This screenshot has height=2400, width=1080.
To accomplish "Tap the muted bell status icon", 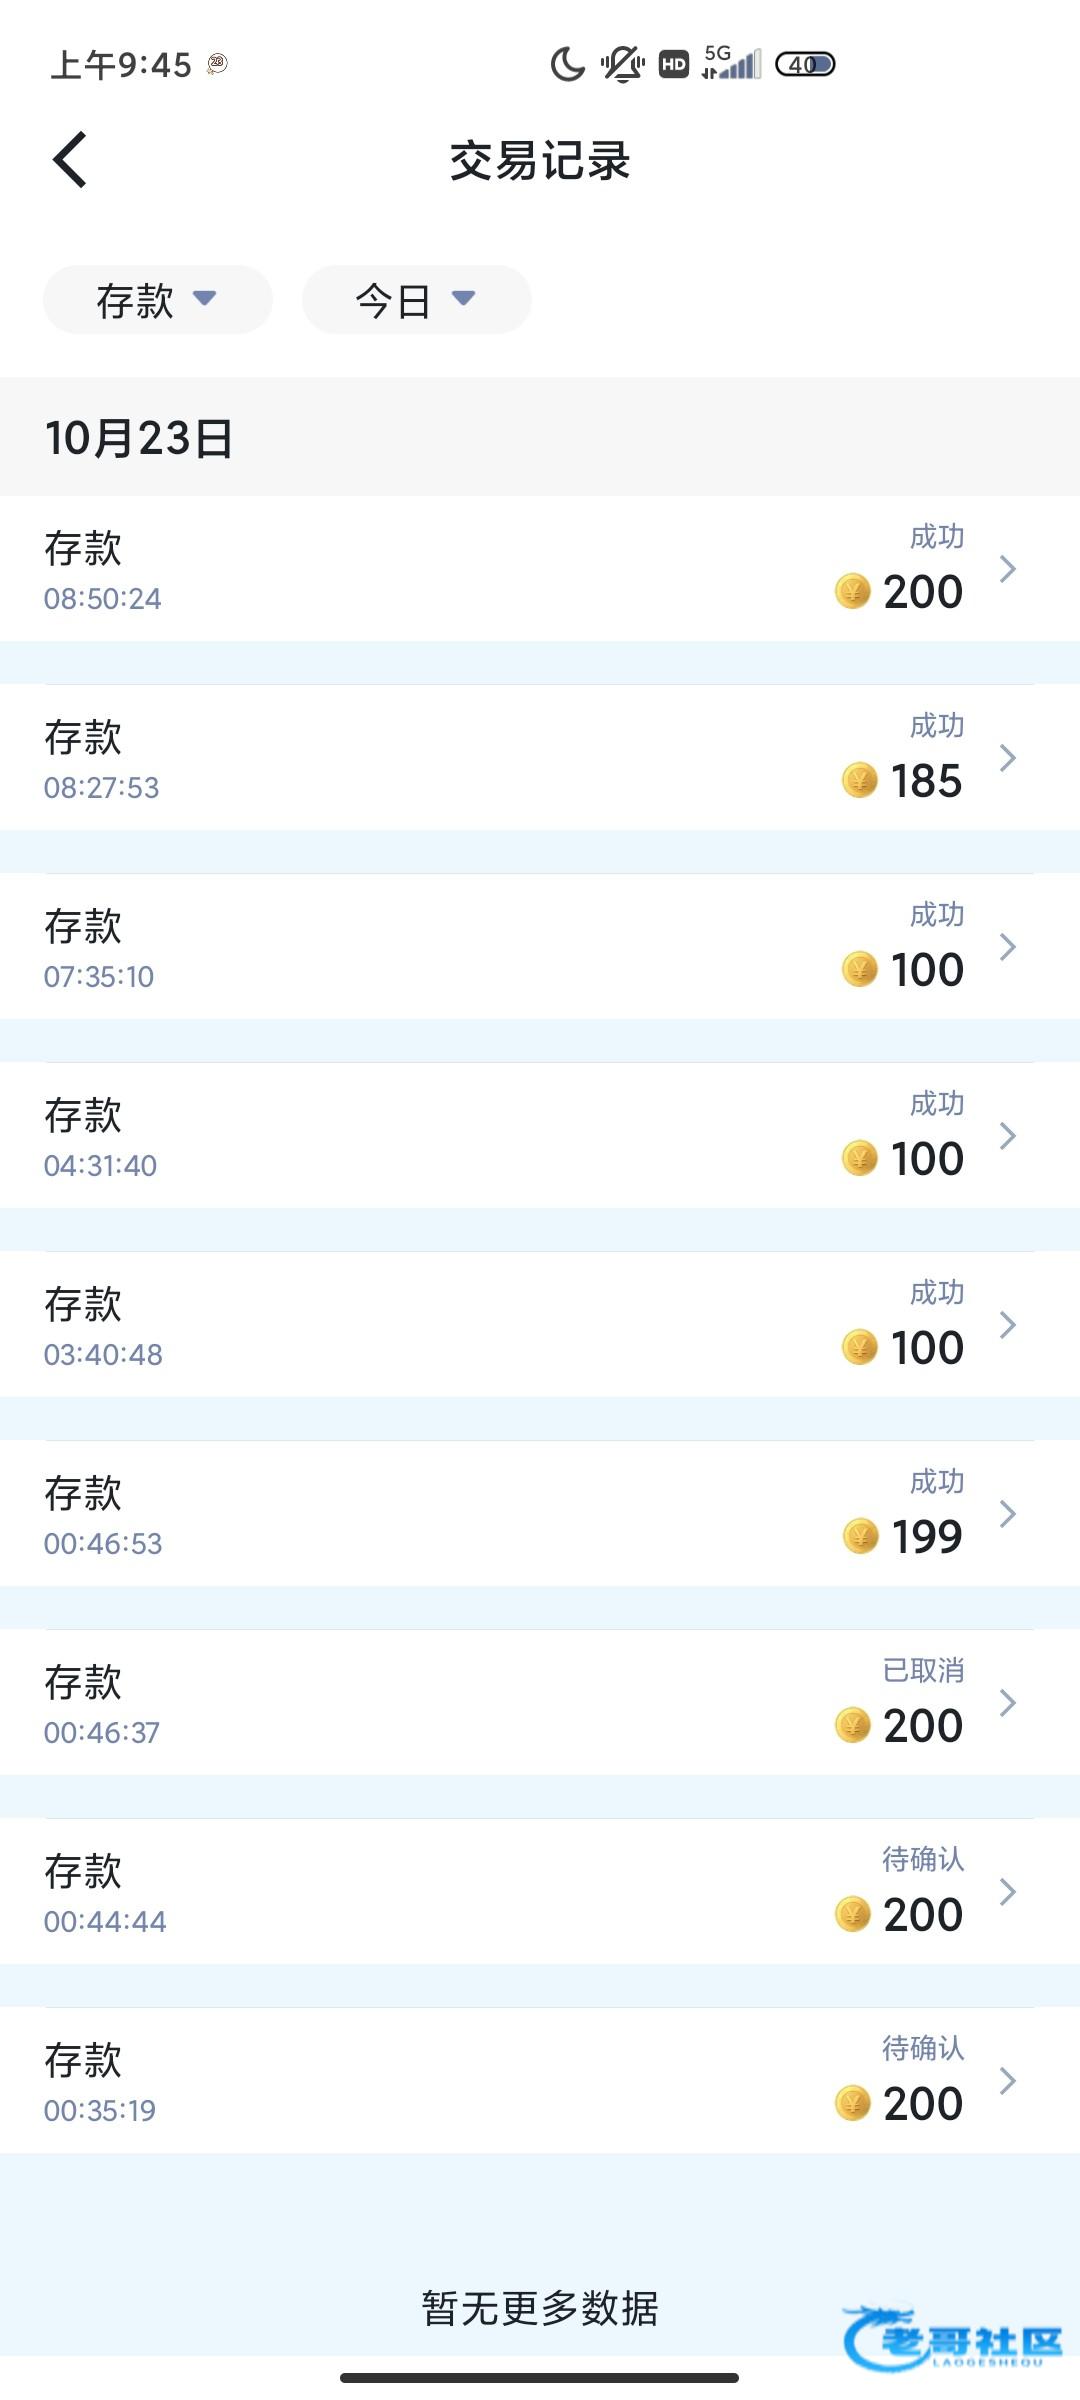I will click(622, 65).
